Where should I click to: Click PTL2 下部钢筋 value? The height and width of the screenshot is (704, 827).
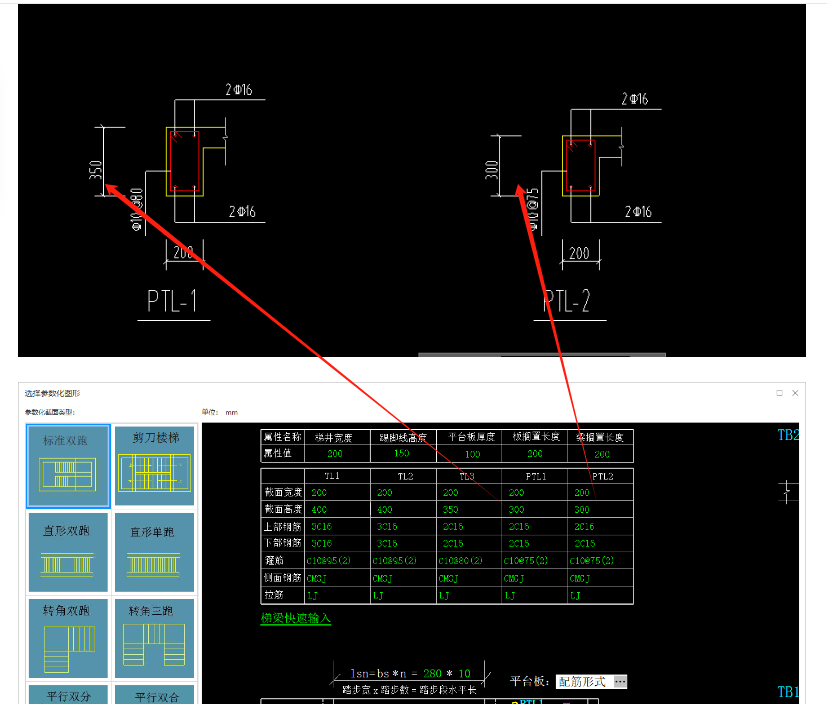point(584,543)
